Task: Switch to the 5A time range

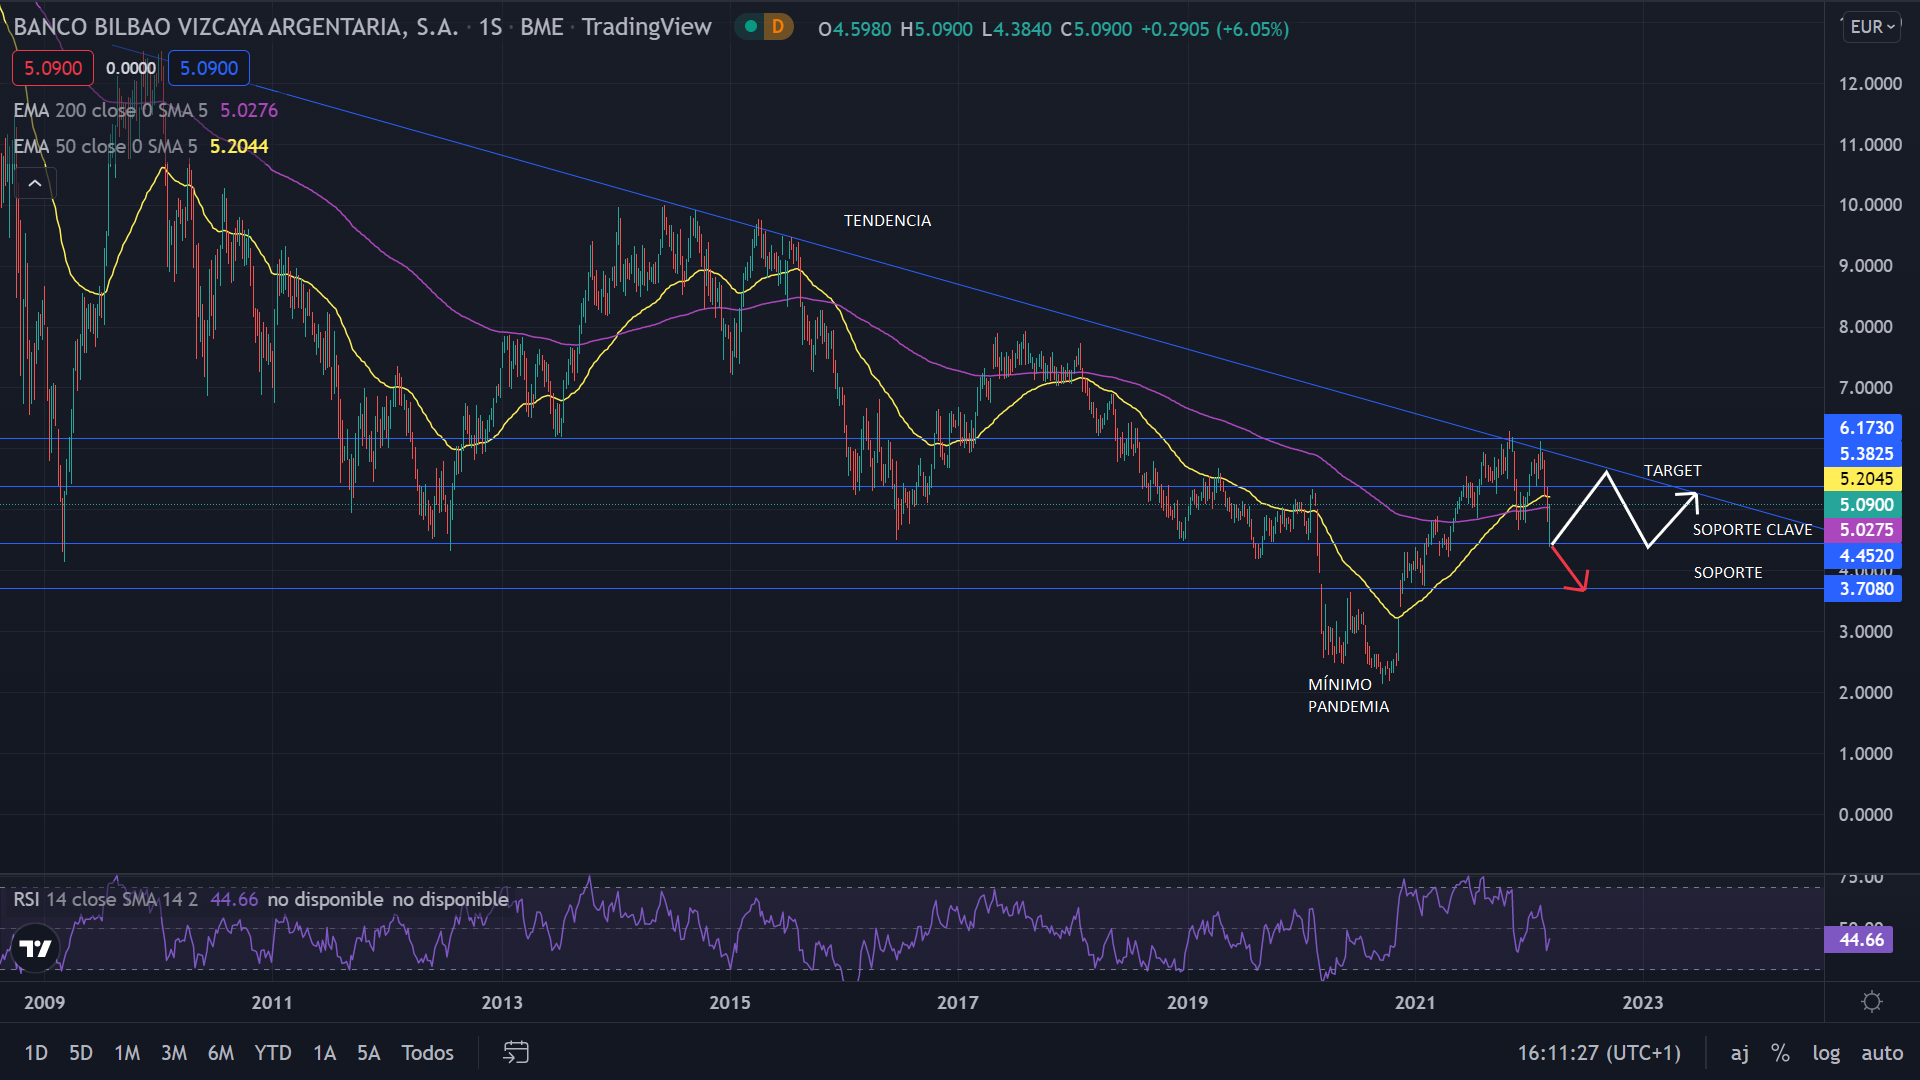Action: point(367,1052)
